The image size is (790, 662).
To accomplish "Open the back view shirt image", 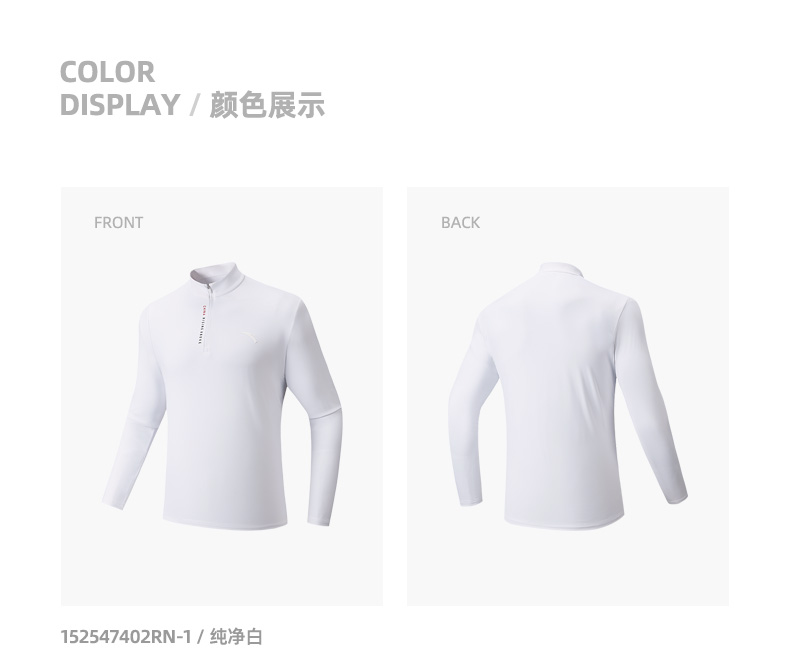I will pos(568,396).
